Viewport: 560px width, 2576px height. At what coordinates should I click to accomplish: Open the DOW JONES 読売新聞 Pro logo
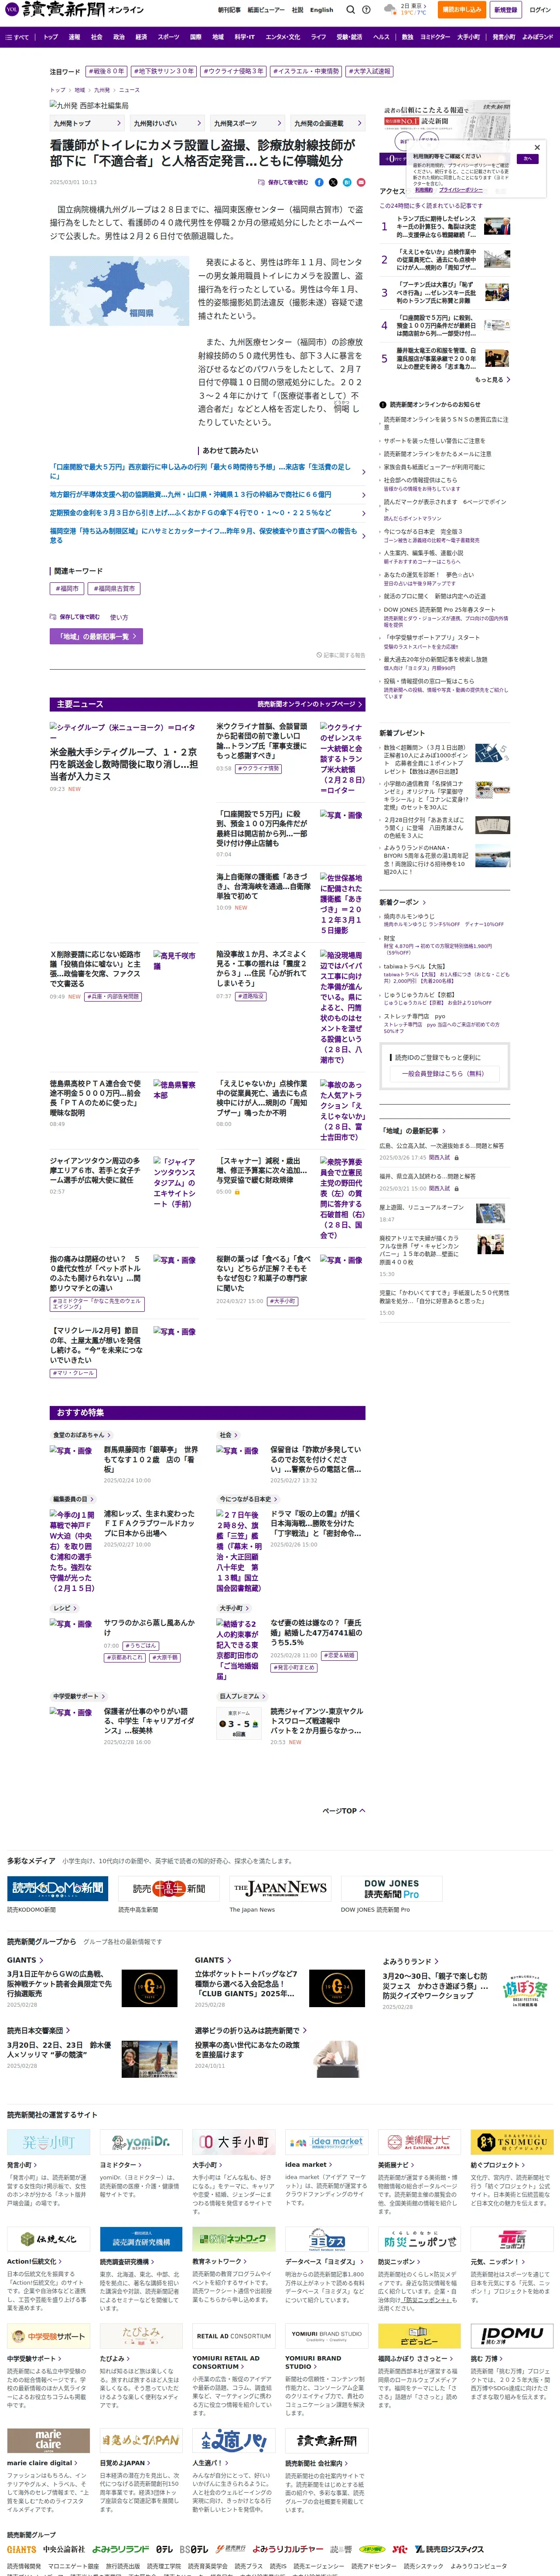391,1888
